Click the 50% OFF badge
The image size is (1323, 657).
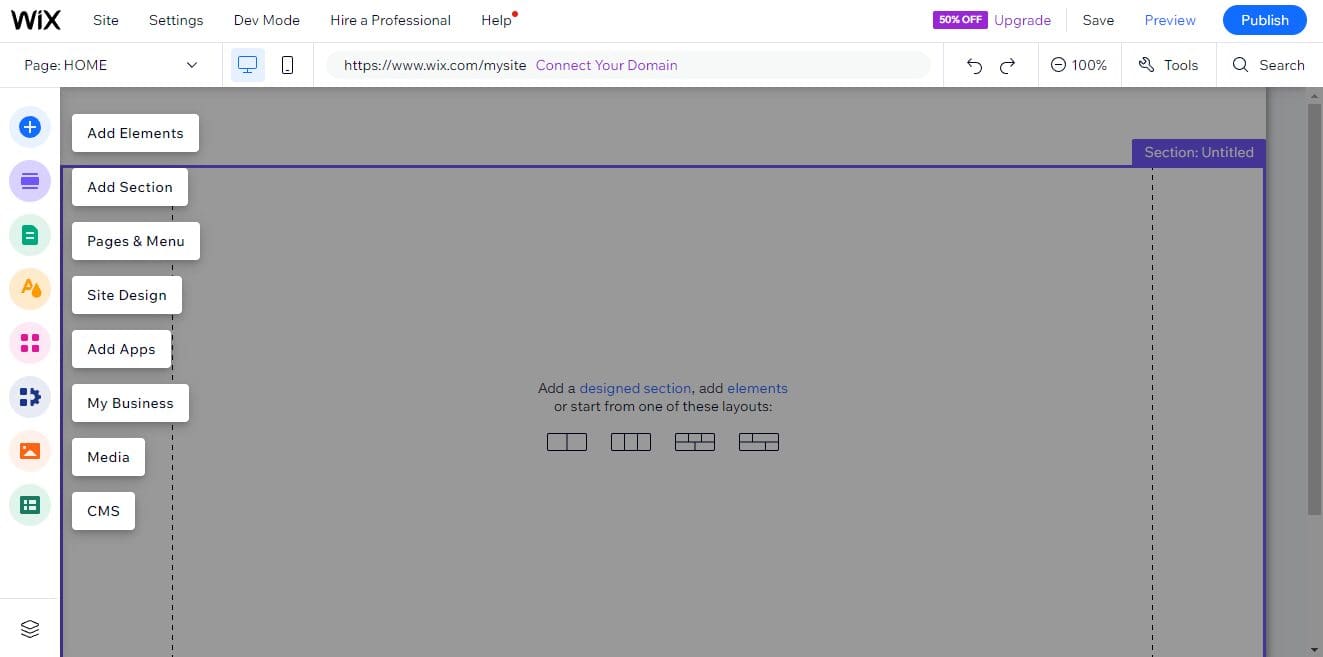click(x=960, y=20)
